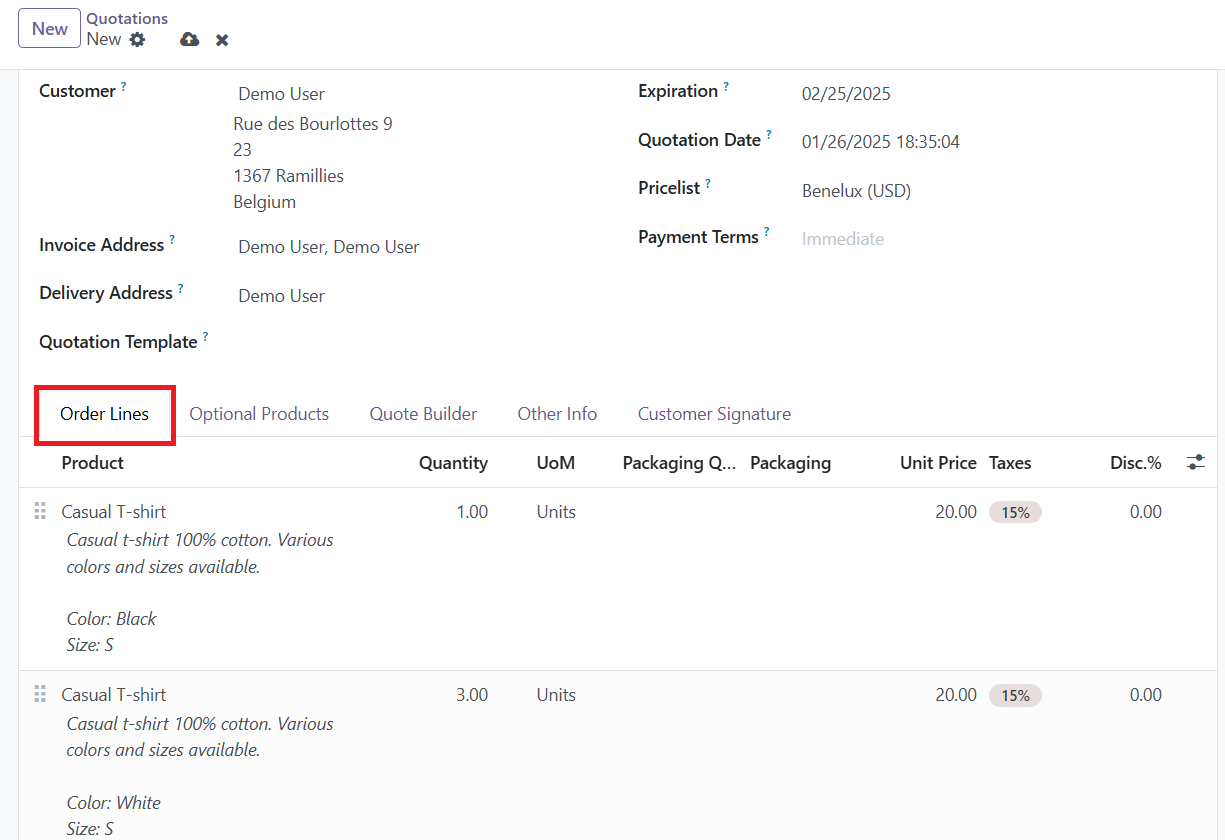The height and width of the screenshot is (840, 1225).
Task: Click the 15% tax tag on Black line
Action: pyautogui.click(x=1015, y=512)
